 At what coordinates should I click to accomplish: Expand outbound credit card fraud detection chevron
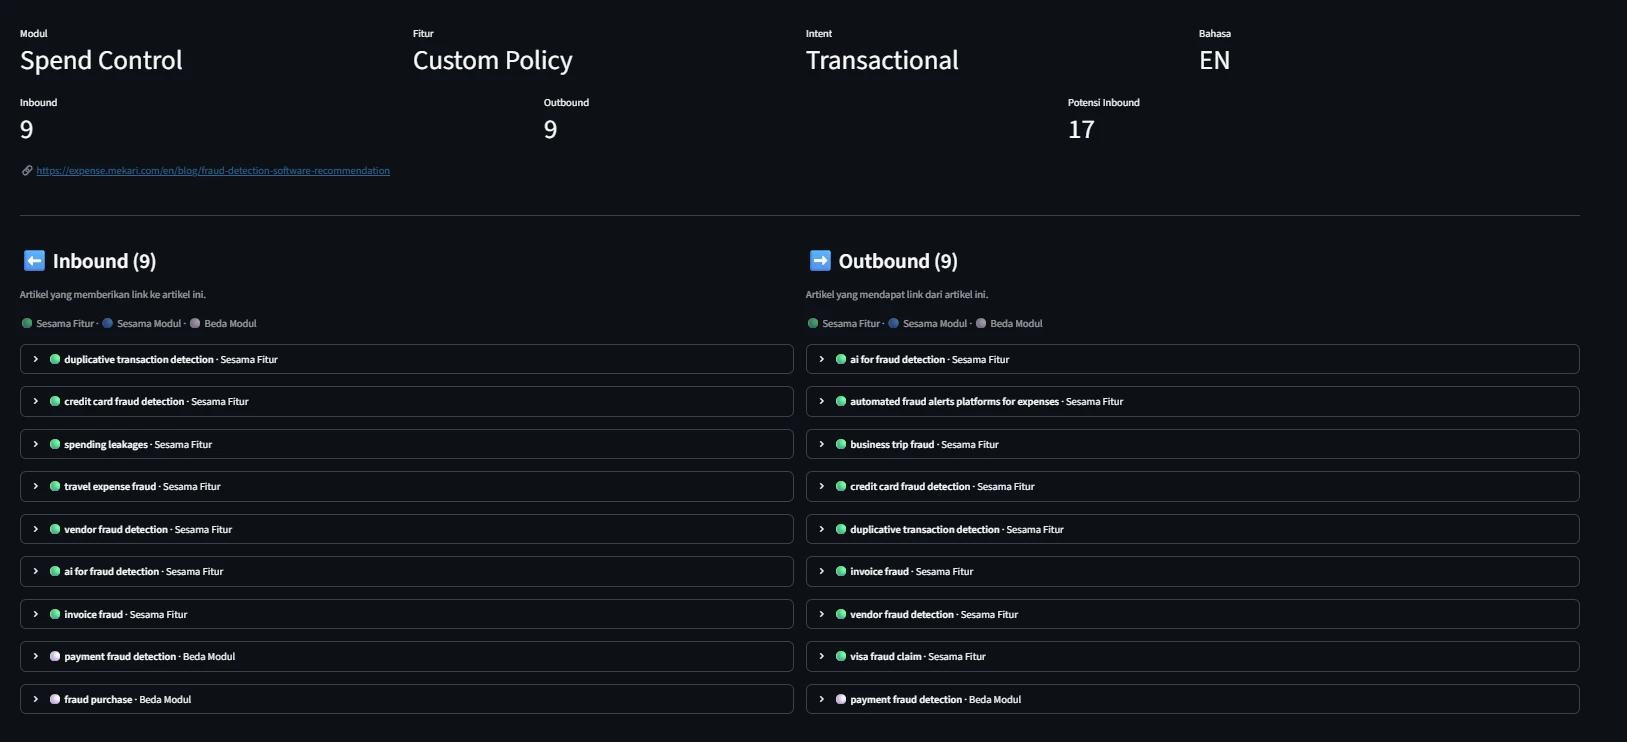click(822, 486)
